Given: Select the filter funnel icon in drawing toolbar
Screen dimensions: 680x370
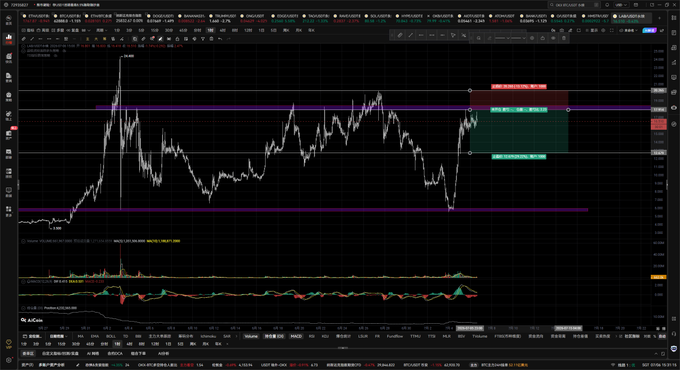Looking at the screenshot, I should (203, 39).
